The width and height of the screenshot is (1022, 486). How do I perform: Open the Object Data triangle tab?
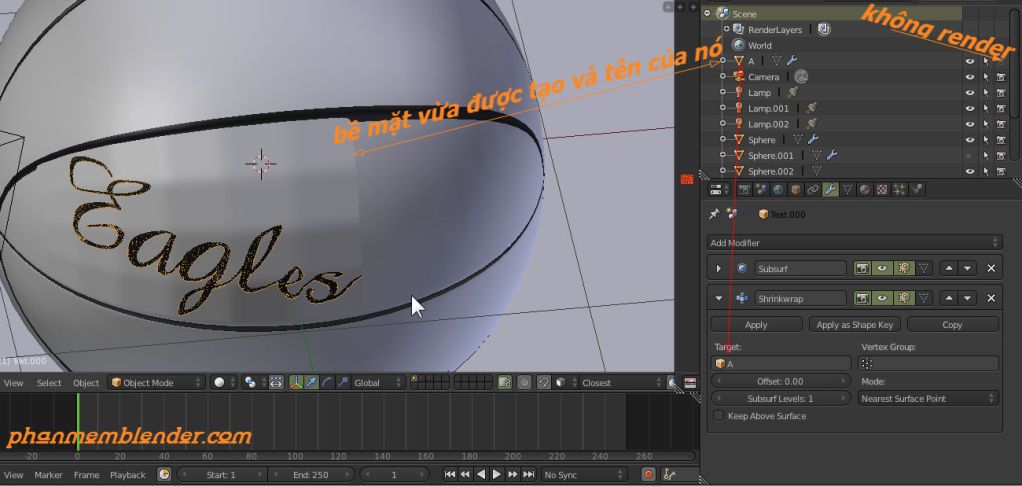(x=847, y=190)
